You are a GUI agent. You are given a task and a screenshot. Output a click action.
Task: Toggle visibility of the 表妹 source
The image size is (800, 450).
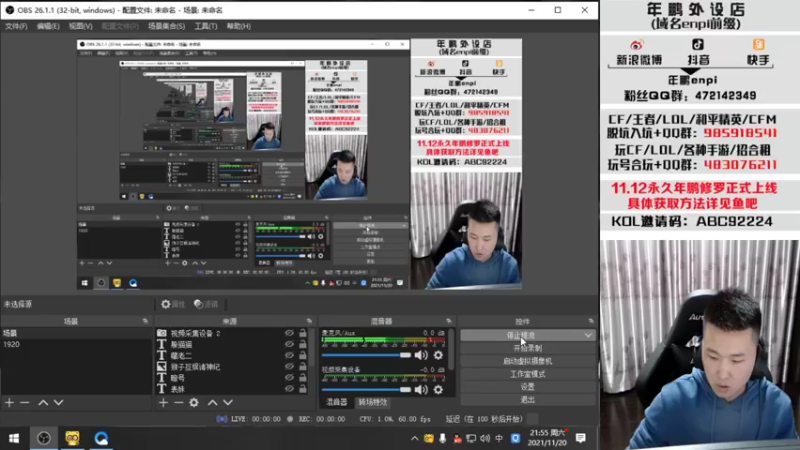tap(289, 389)
